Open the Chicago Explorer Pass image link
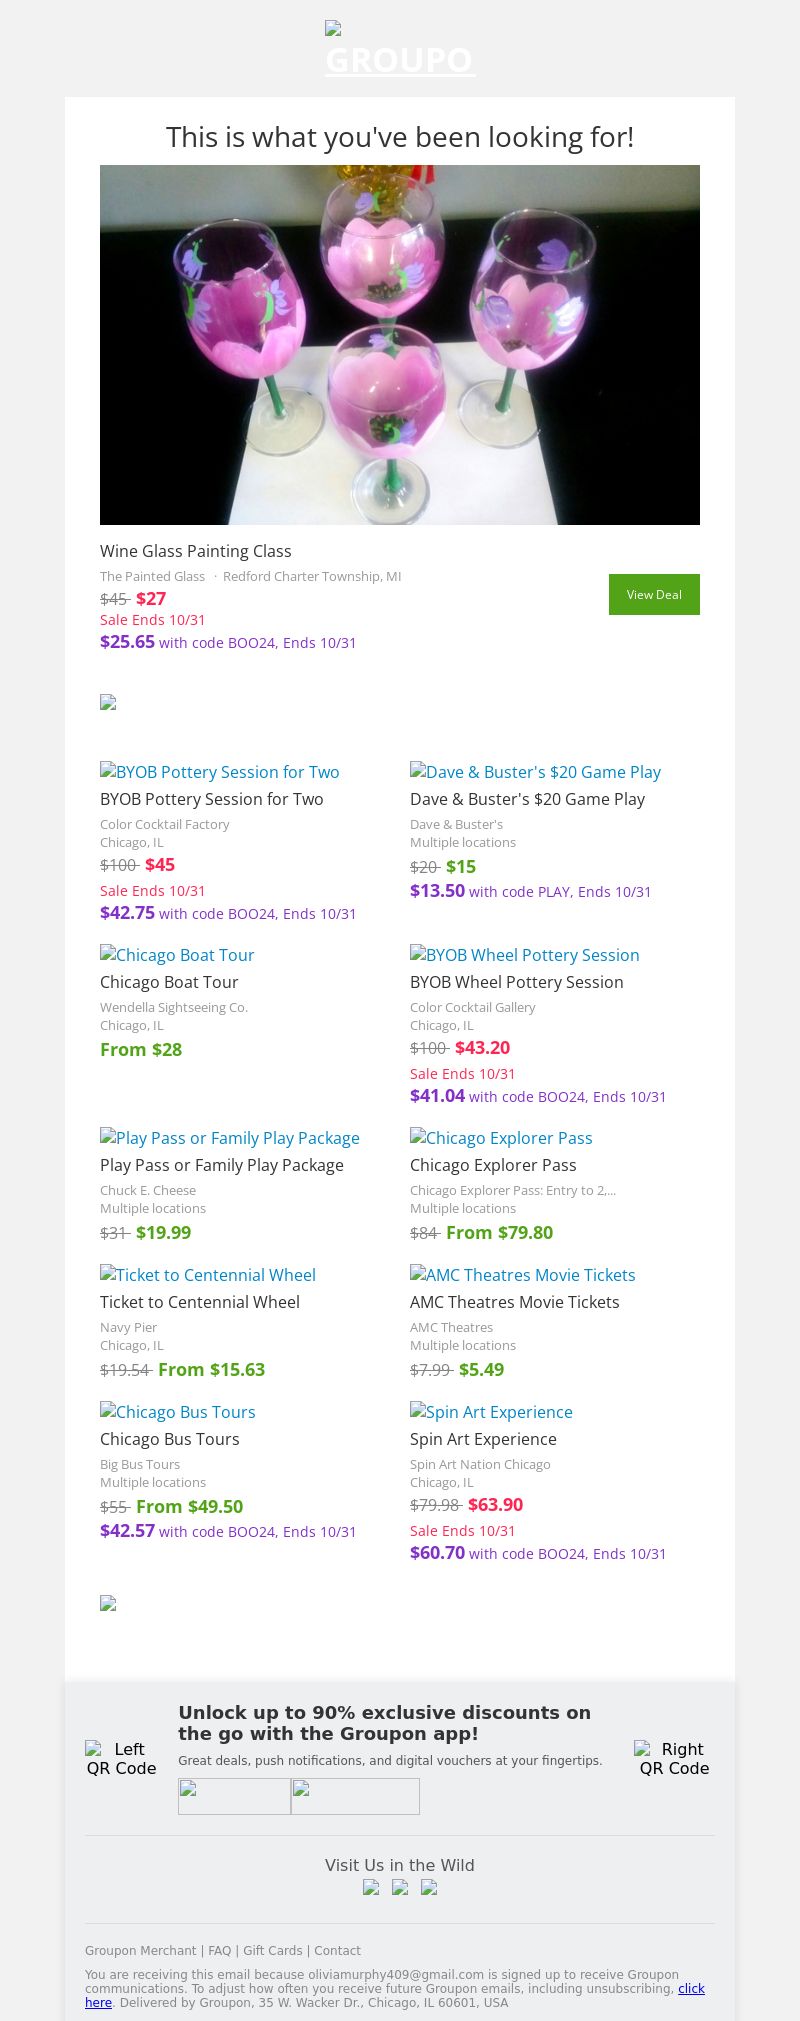This screenshot has width=800, height=2021. [x=501, y=1138]
